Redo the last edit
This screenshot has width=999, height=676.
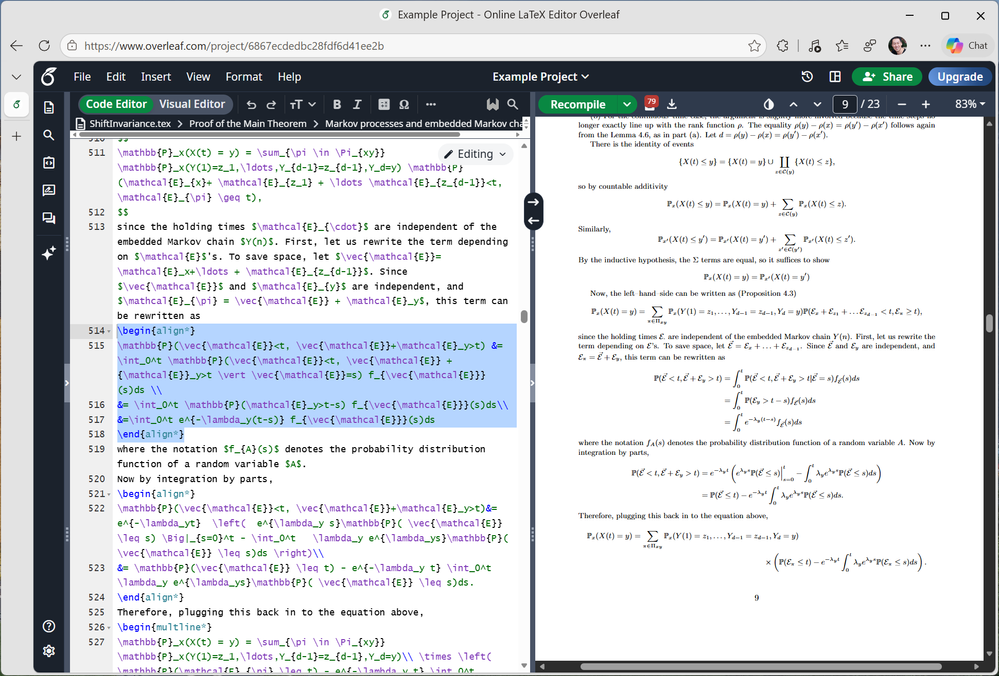tap(271, 104)
